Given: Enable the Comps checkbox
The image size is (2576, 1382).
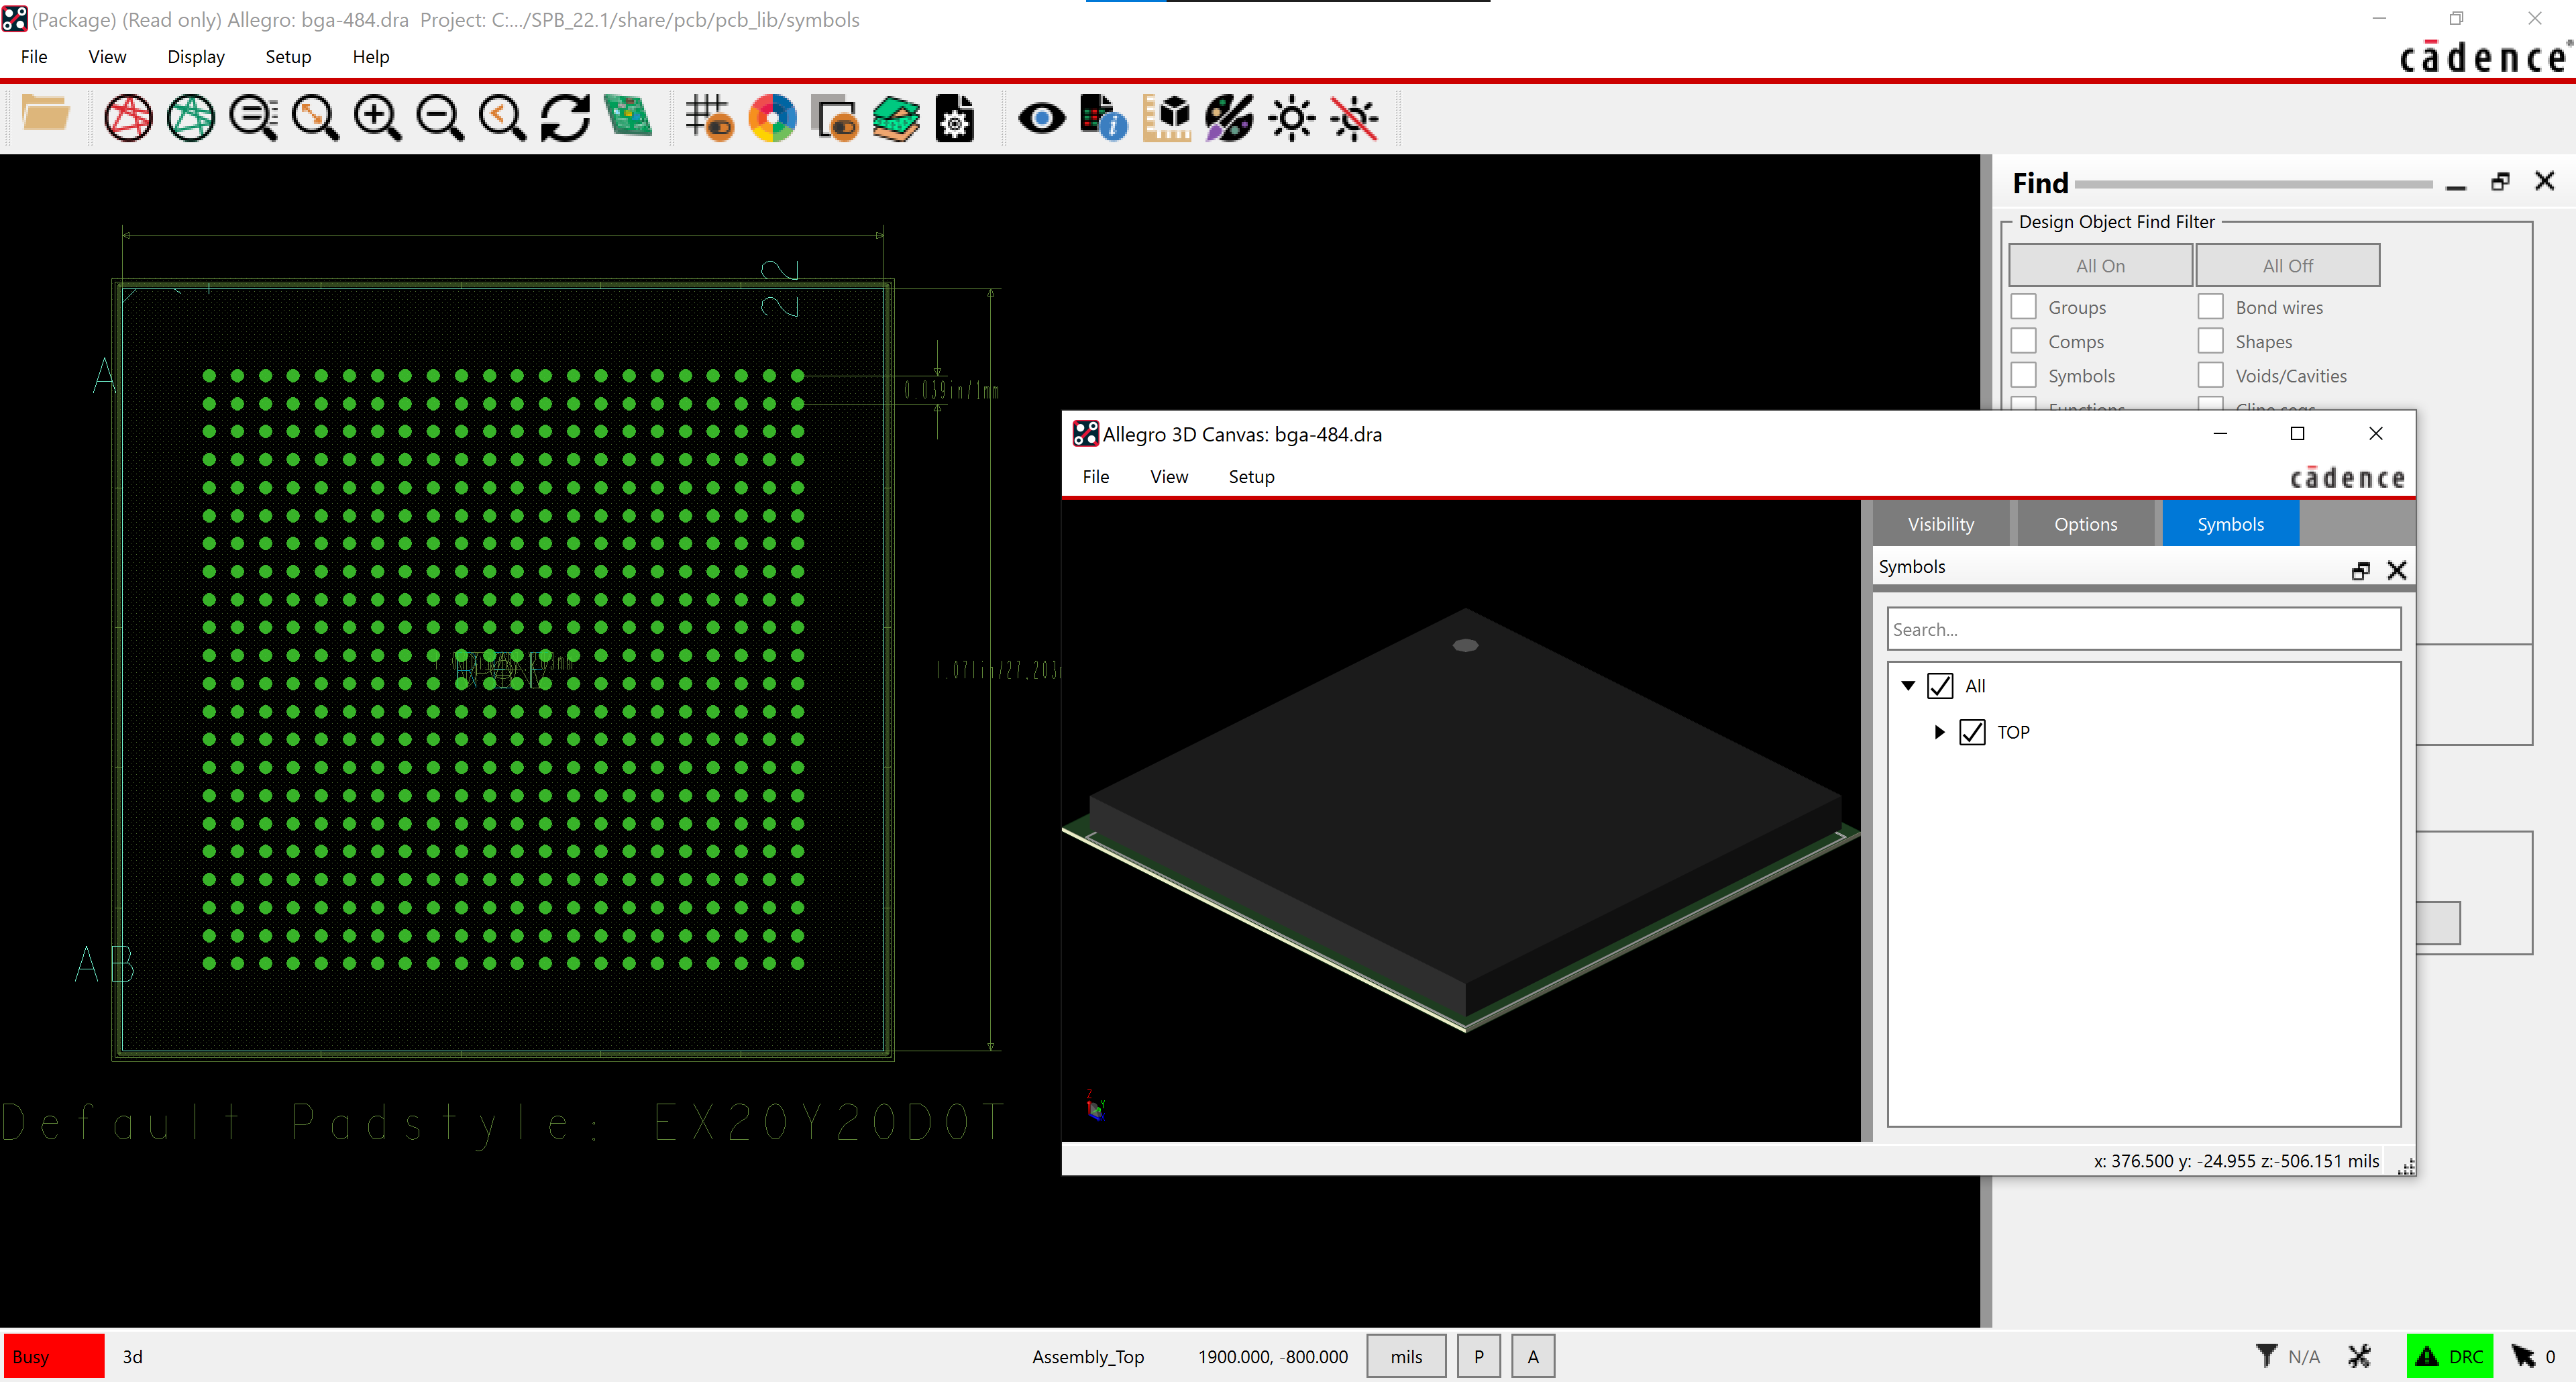Looking at the screenshot, I should 2024,341.
